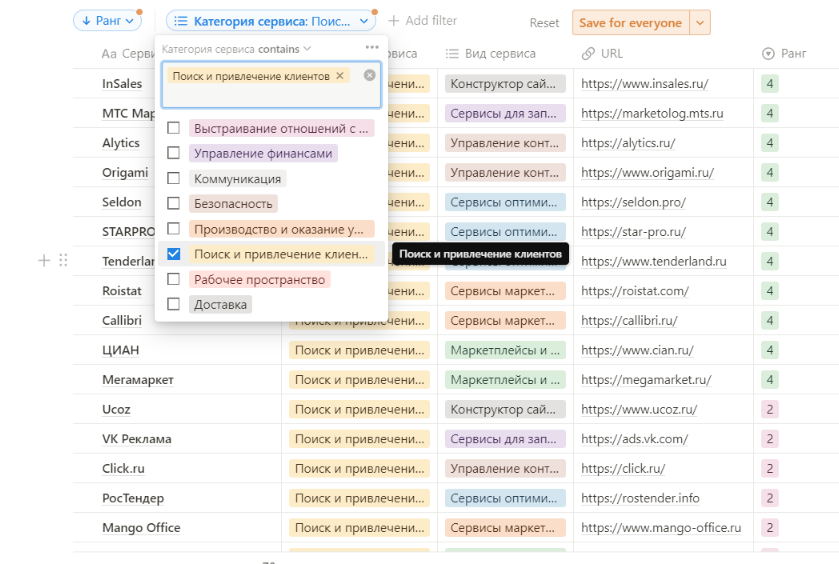839x564 pixels.
Task: Click the plus icon beside Add filter
Action: tap(394, 21)
